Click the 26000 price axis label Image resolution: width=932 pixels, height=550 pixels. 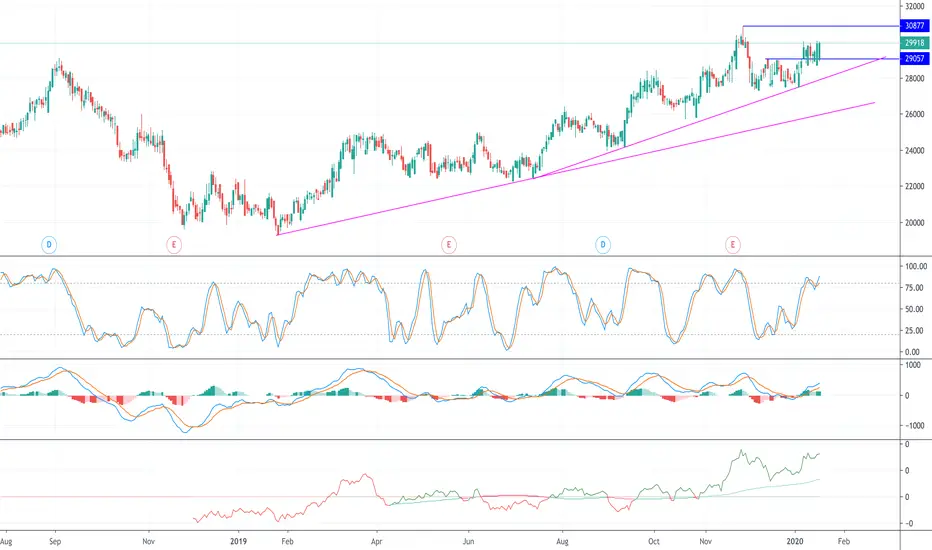[x=914, y=114]
